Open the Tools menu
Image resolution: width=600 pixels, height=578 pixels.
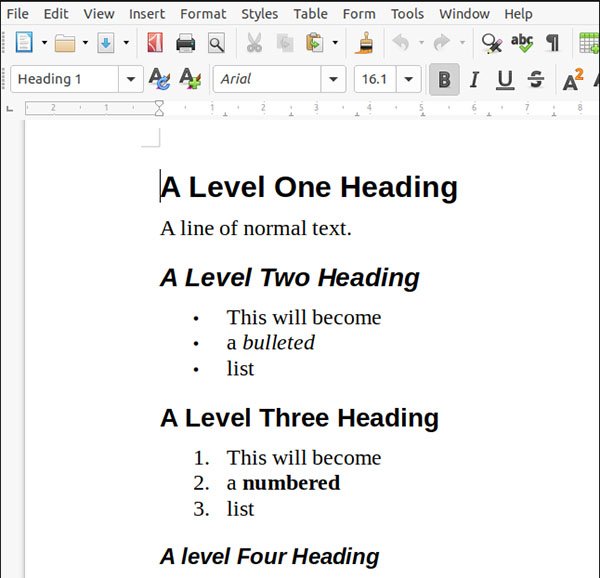(407, 14)
